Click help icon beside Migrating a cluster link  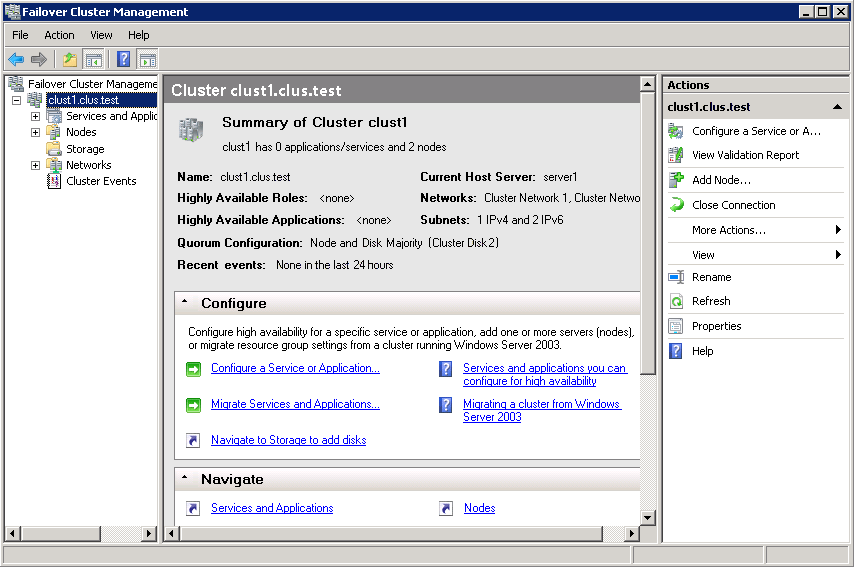pos(446,405)
